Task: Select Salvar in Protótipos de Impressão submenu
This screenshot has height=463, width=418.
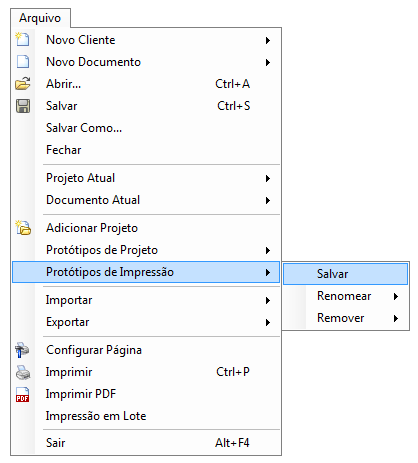Action: coord(345,274)
